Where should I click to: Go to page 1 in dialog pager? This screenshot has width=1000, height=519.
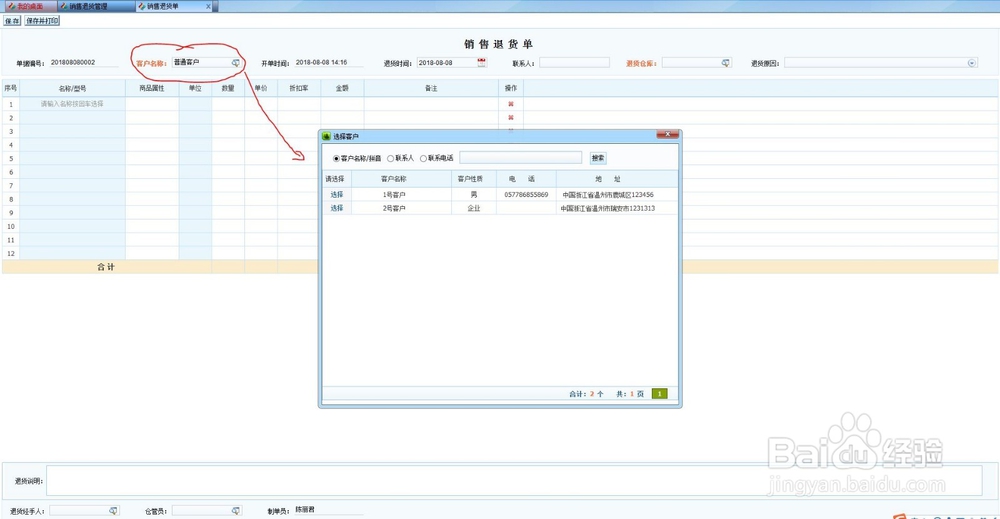pyautogui.click(x=659, y=393)
